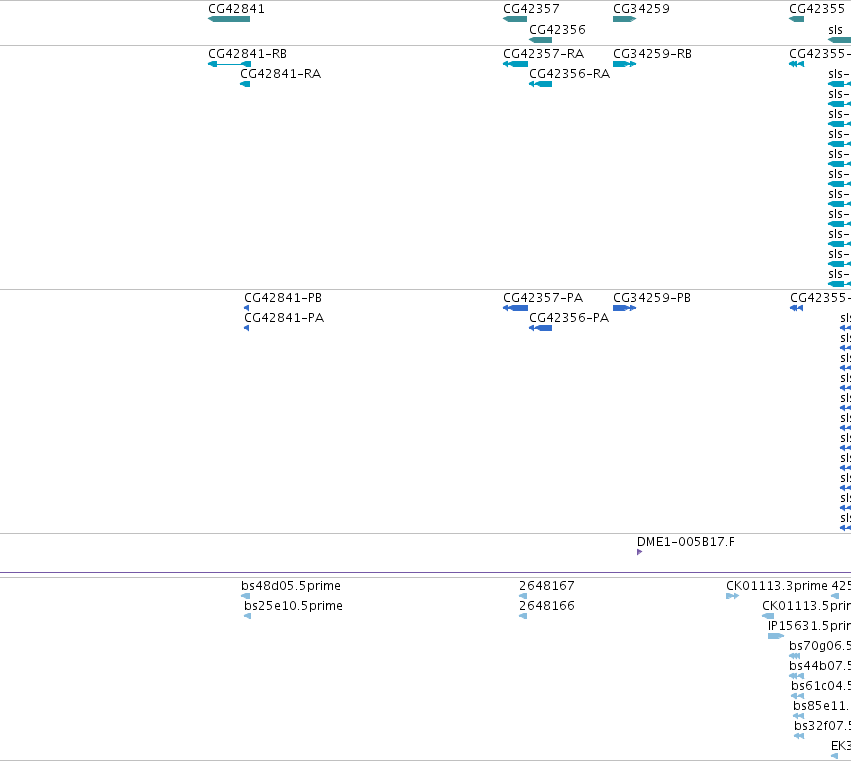Viewport: 851px width, 761px height.
Task: Click the CG42356-PA label text
Action: point(569,318)
